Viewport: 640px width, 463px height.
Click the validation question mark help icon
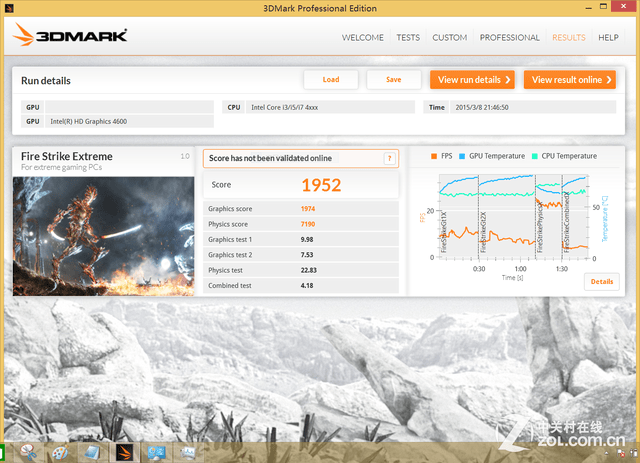pos(389,158)
